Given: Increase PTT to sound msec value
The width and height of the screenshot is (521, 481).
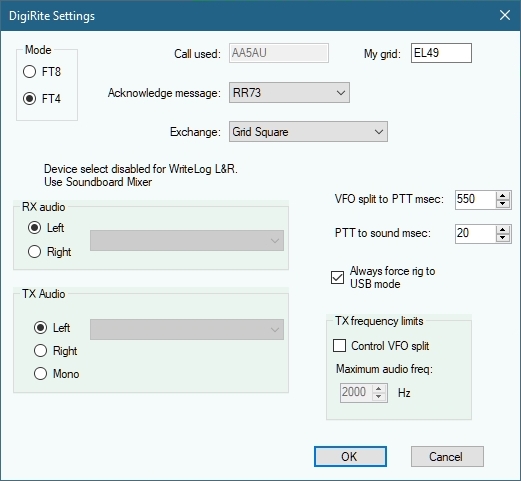Looking at the screenshot, I should coord(503,229).
